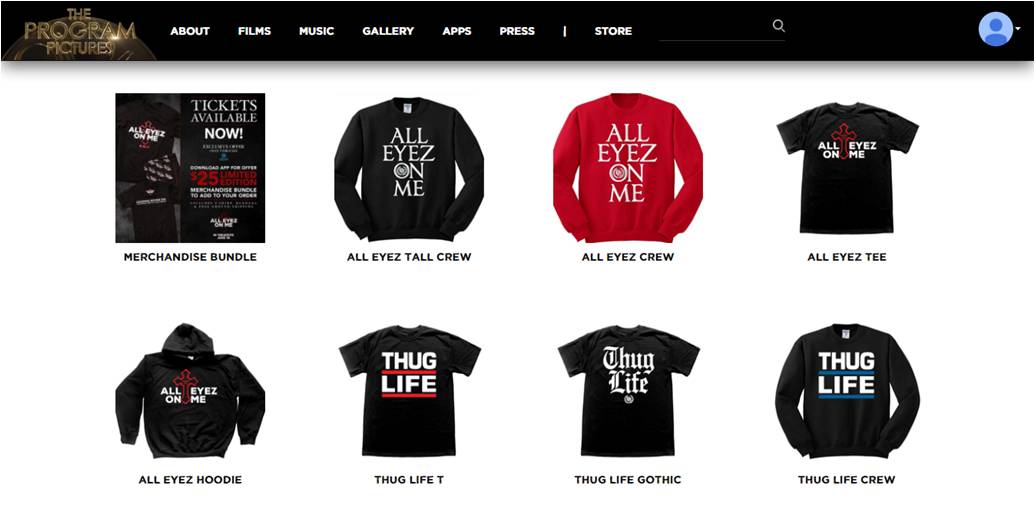The height and width of the screenshot is (506, 1035).
Task: Visit the Press page
Action: click(517, 31)
